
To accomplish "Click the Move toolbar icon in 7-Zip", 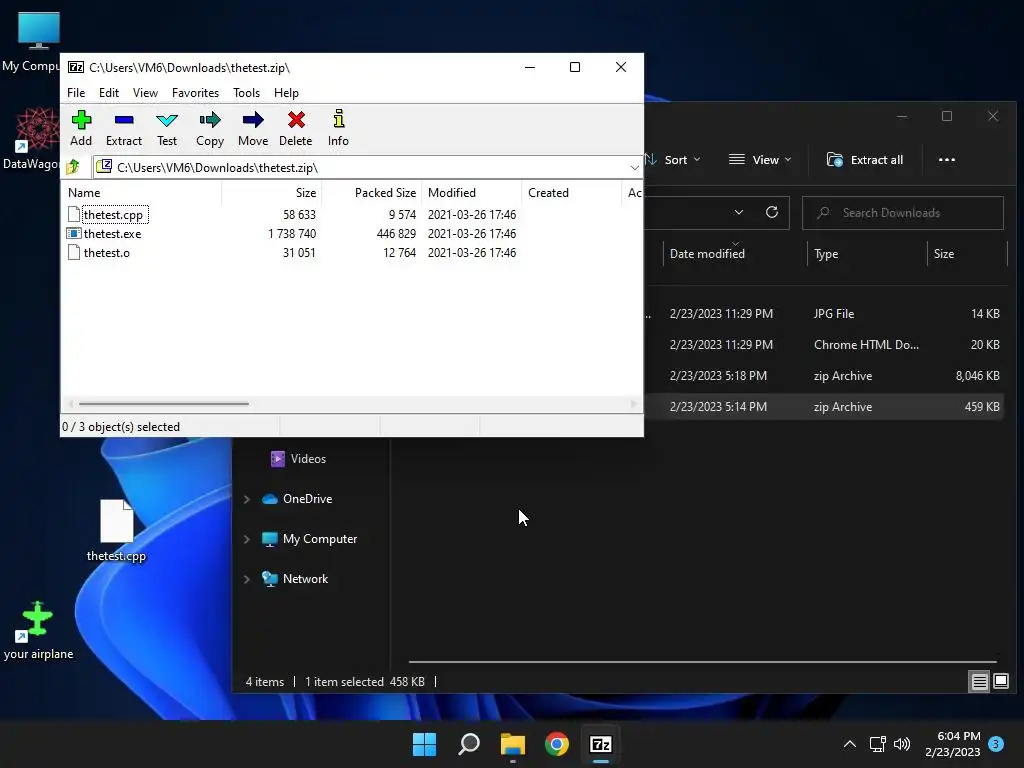I will [253, 128].
